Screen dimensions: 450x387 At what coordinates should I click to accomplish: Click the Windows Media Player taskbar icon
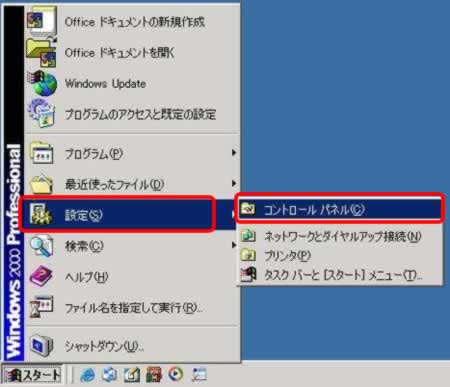click(x=176, y=374)
